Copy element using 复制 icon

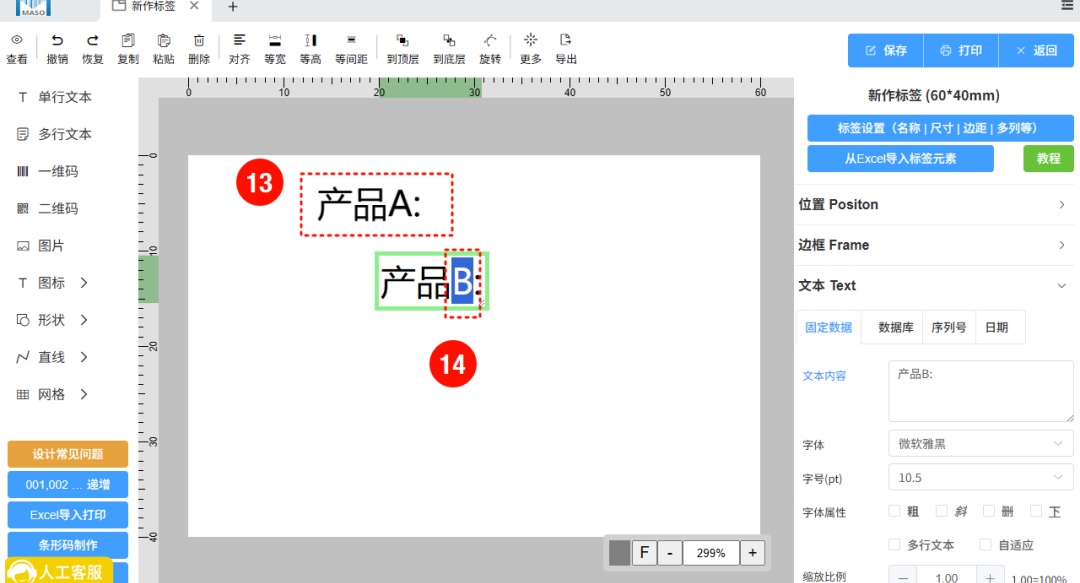127,40
